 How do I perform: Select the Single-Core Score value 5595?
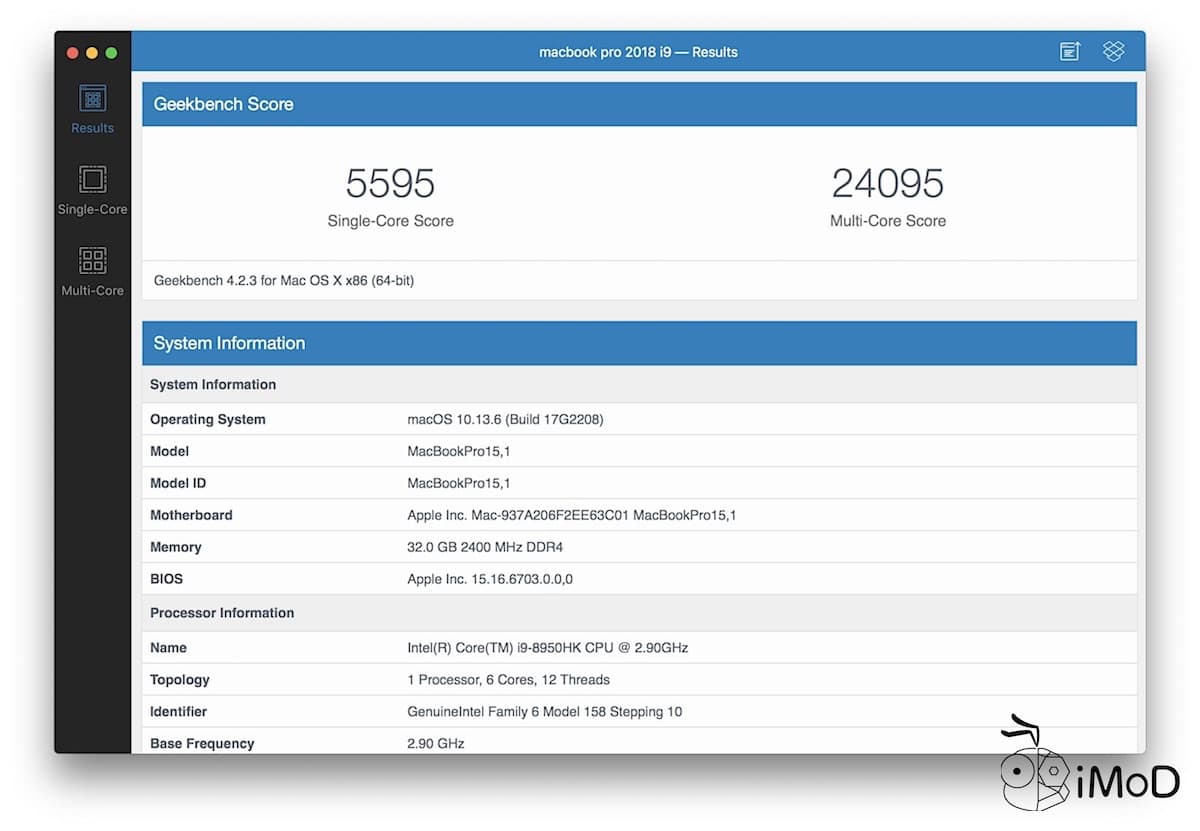[x=390, y=184]
